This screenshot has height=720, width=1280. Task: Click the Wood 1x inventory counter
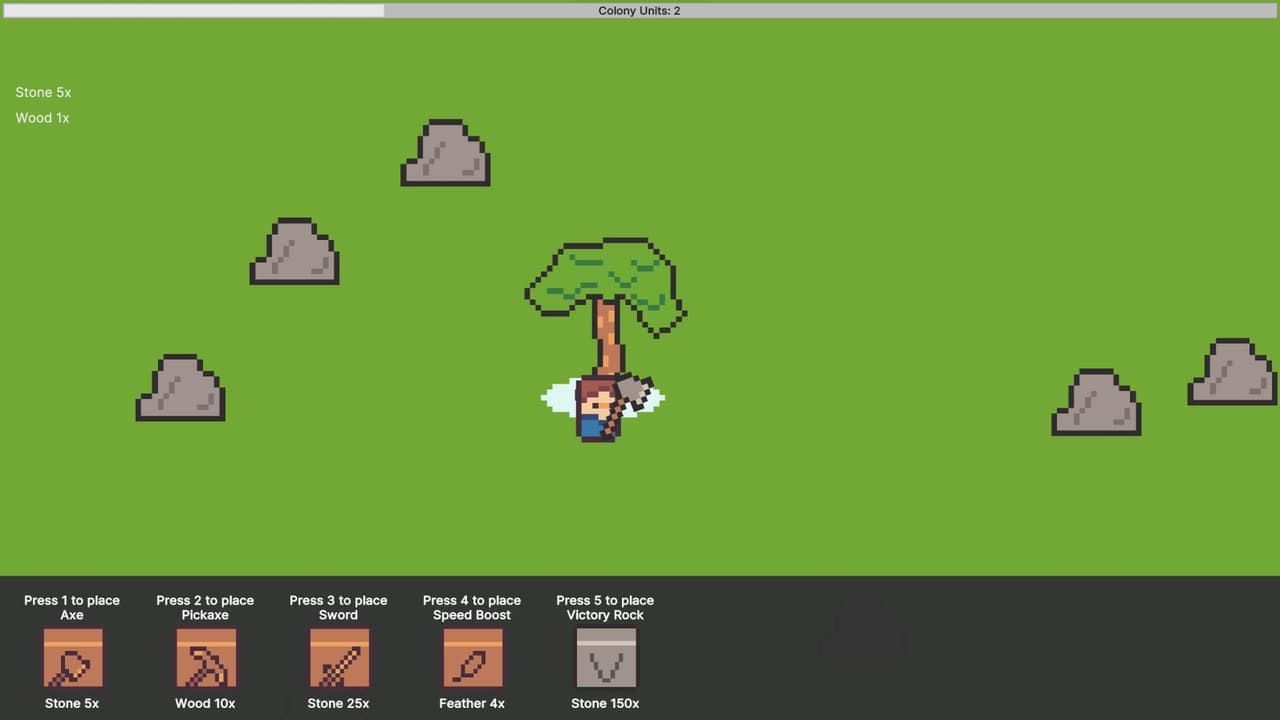tap(42, 118)
